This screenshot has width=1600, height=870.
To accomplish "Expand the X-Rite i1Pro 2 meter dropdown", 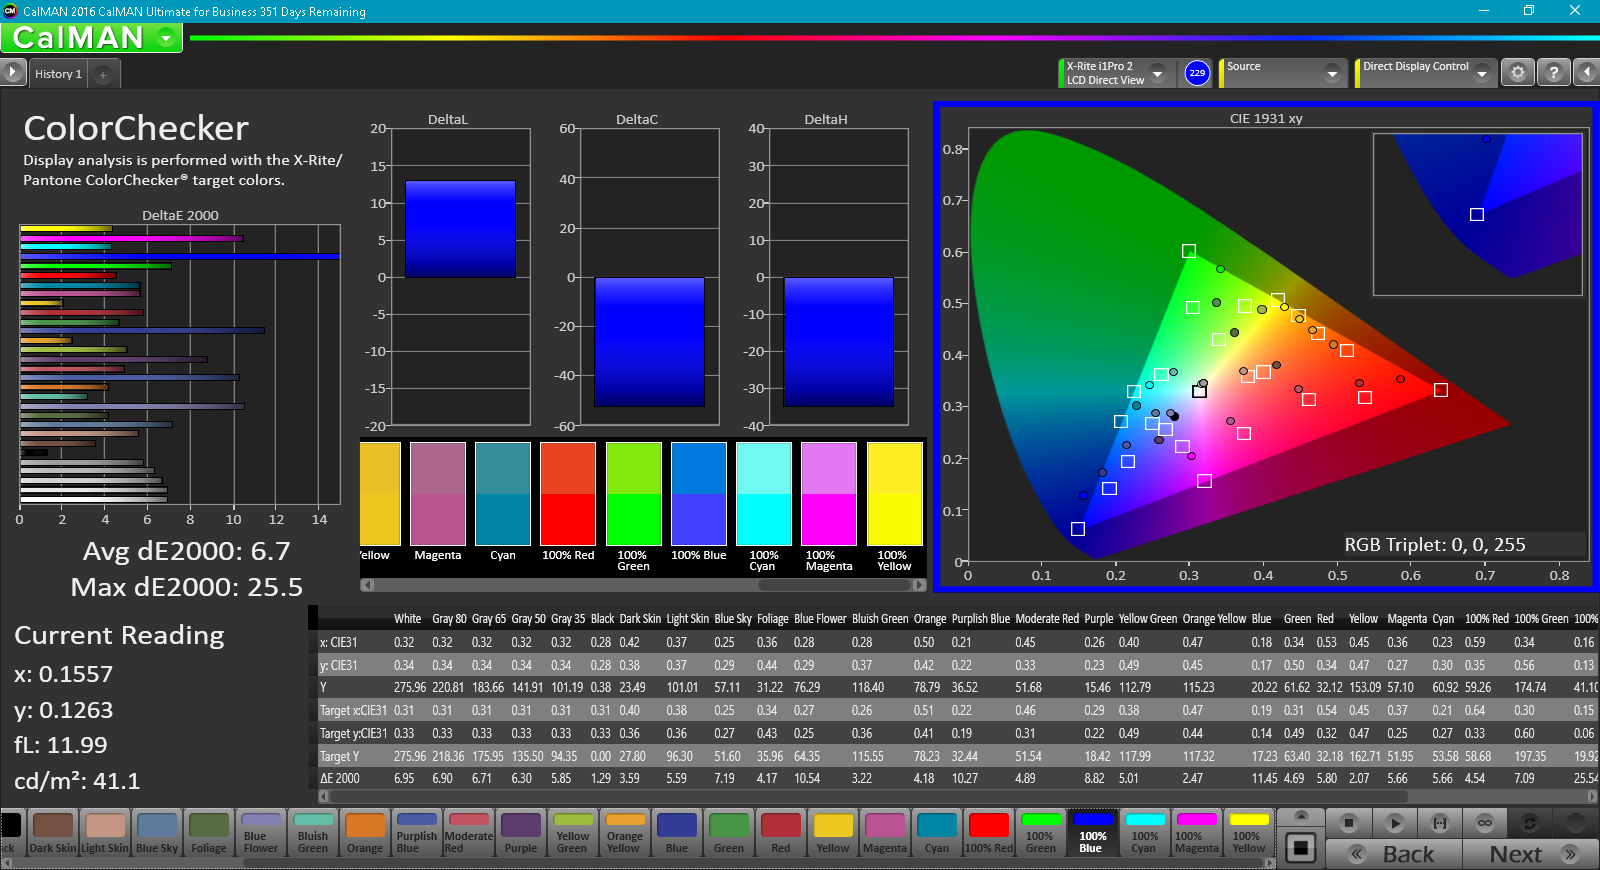I will [1158, 73].
